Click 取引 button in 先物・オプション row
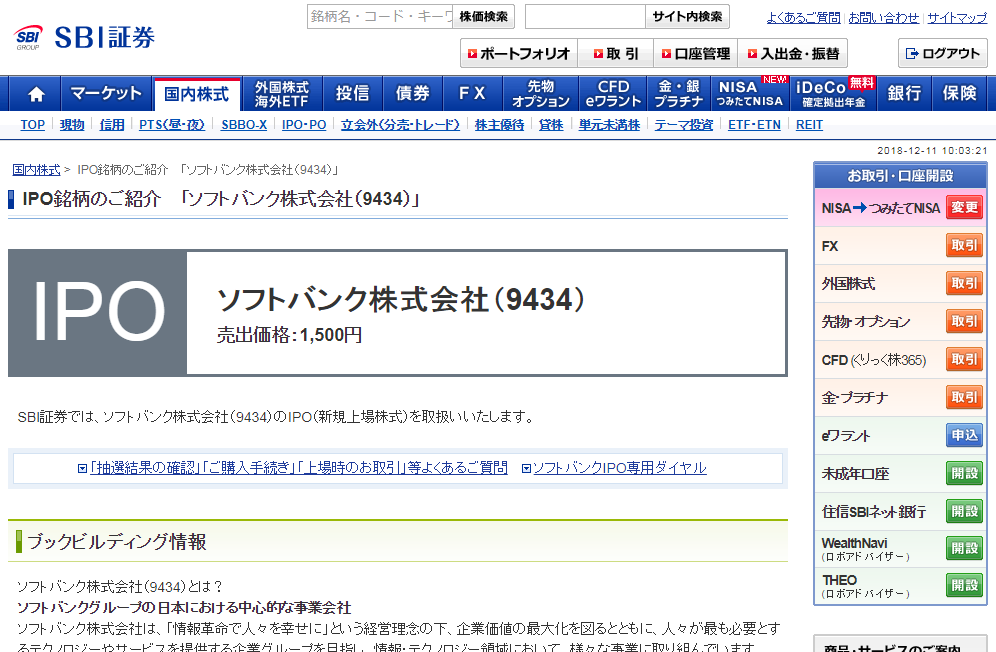 point(964,322)
